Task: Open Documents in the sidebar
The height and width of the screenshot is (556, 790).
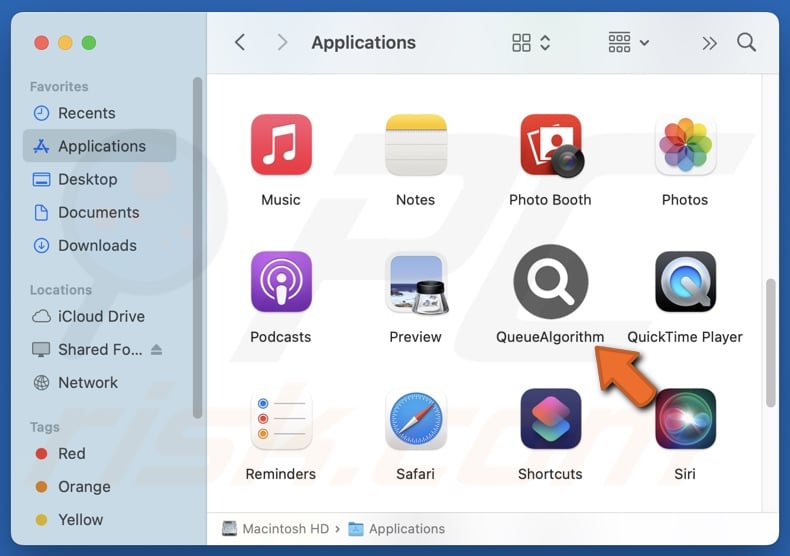Action: pos(99,213)
